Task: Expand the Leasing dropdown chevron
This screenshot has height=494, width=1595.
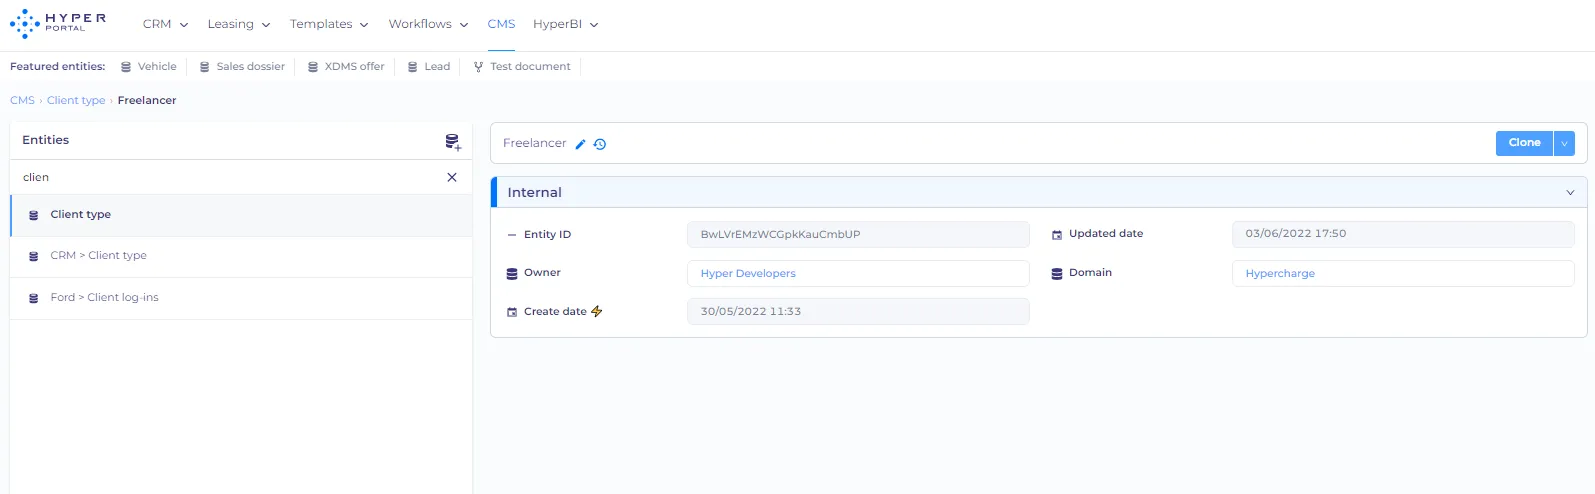Action: point(266,25)
